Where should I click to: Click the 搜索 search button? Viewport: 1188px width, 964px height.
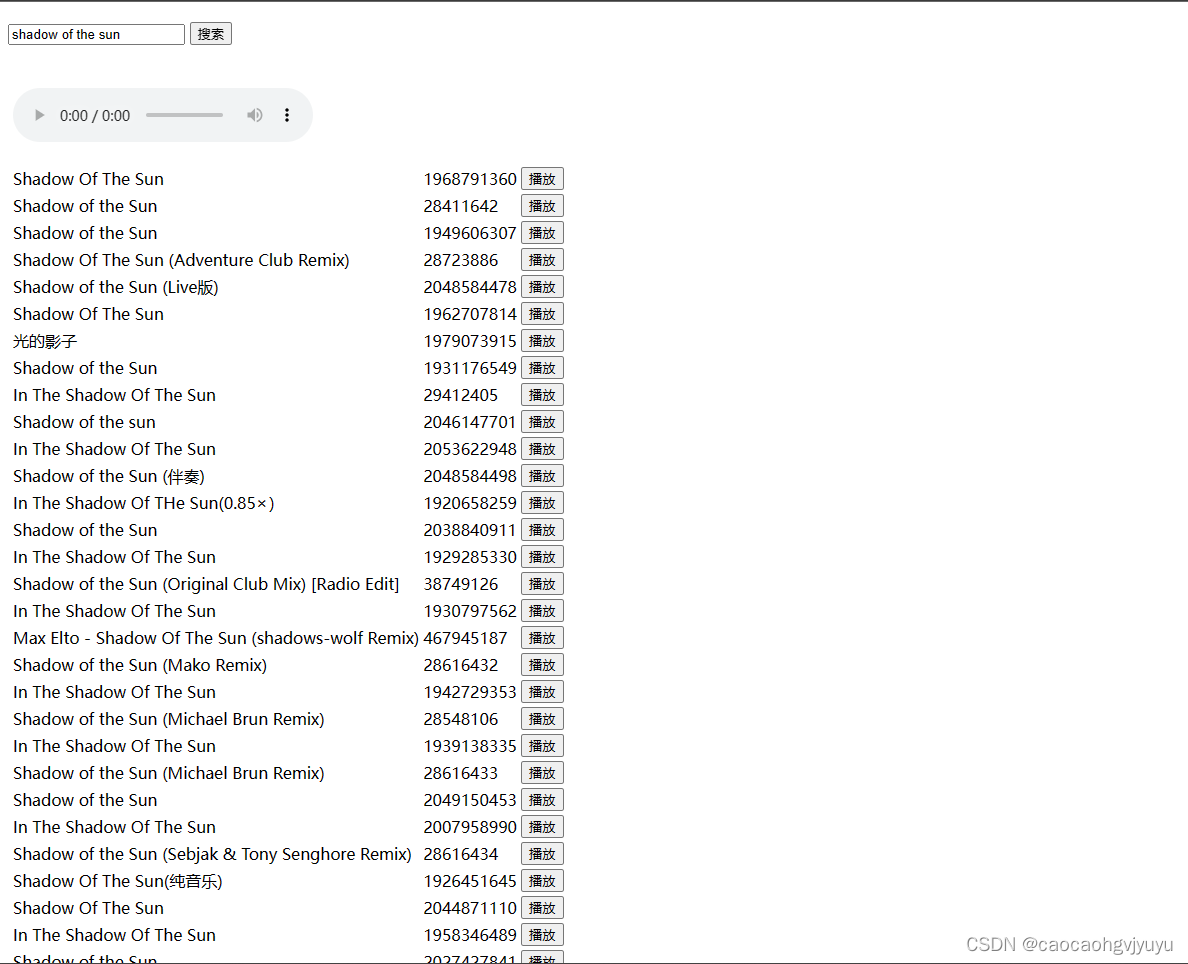211,34
